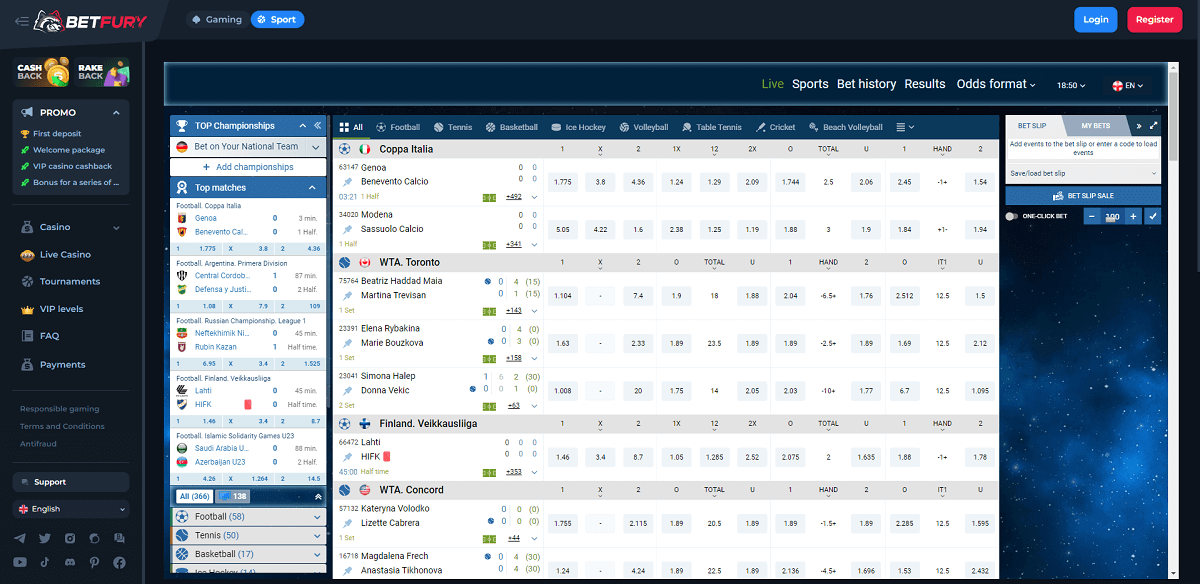Filter live events by Cricket
This screenshot has height=584, width=1200.
(x=776, y=127)
